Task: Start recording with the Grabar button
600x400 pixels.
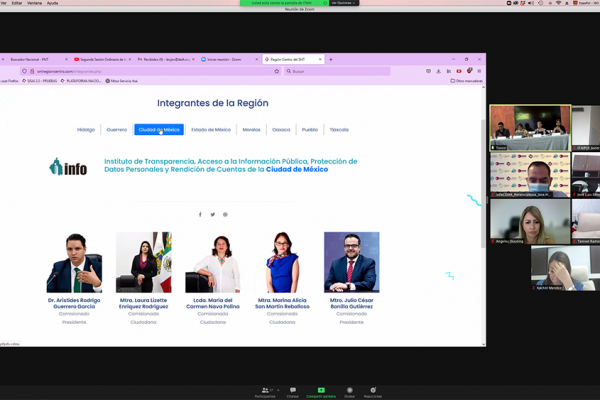Action: [x=349, y=392]
